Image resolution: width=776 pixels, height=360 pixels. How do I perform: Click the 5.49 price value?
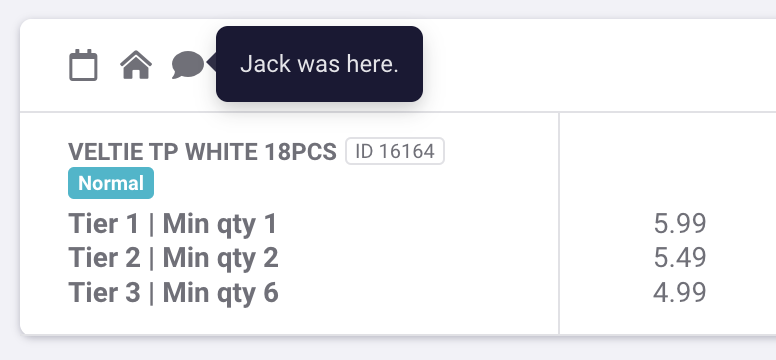(680, 258)
